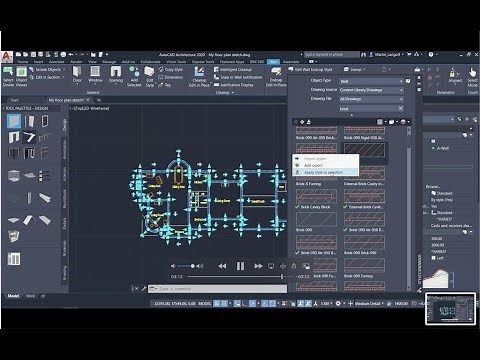Click the customize wrench icon by command line

(144, 289)
